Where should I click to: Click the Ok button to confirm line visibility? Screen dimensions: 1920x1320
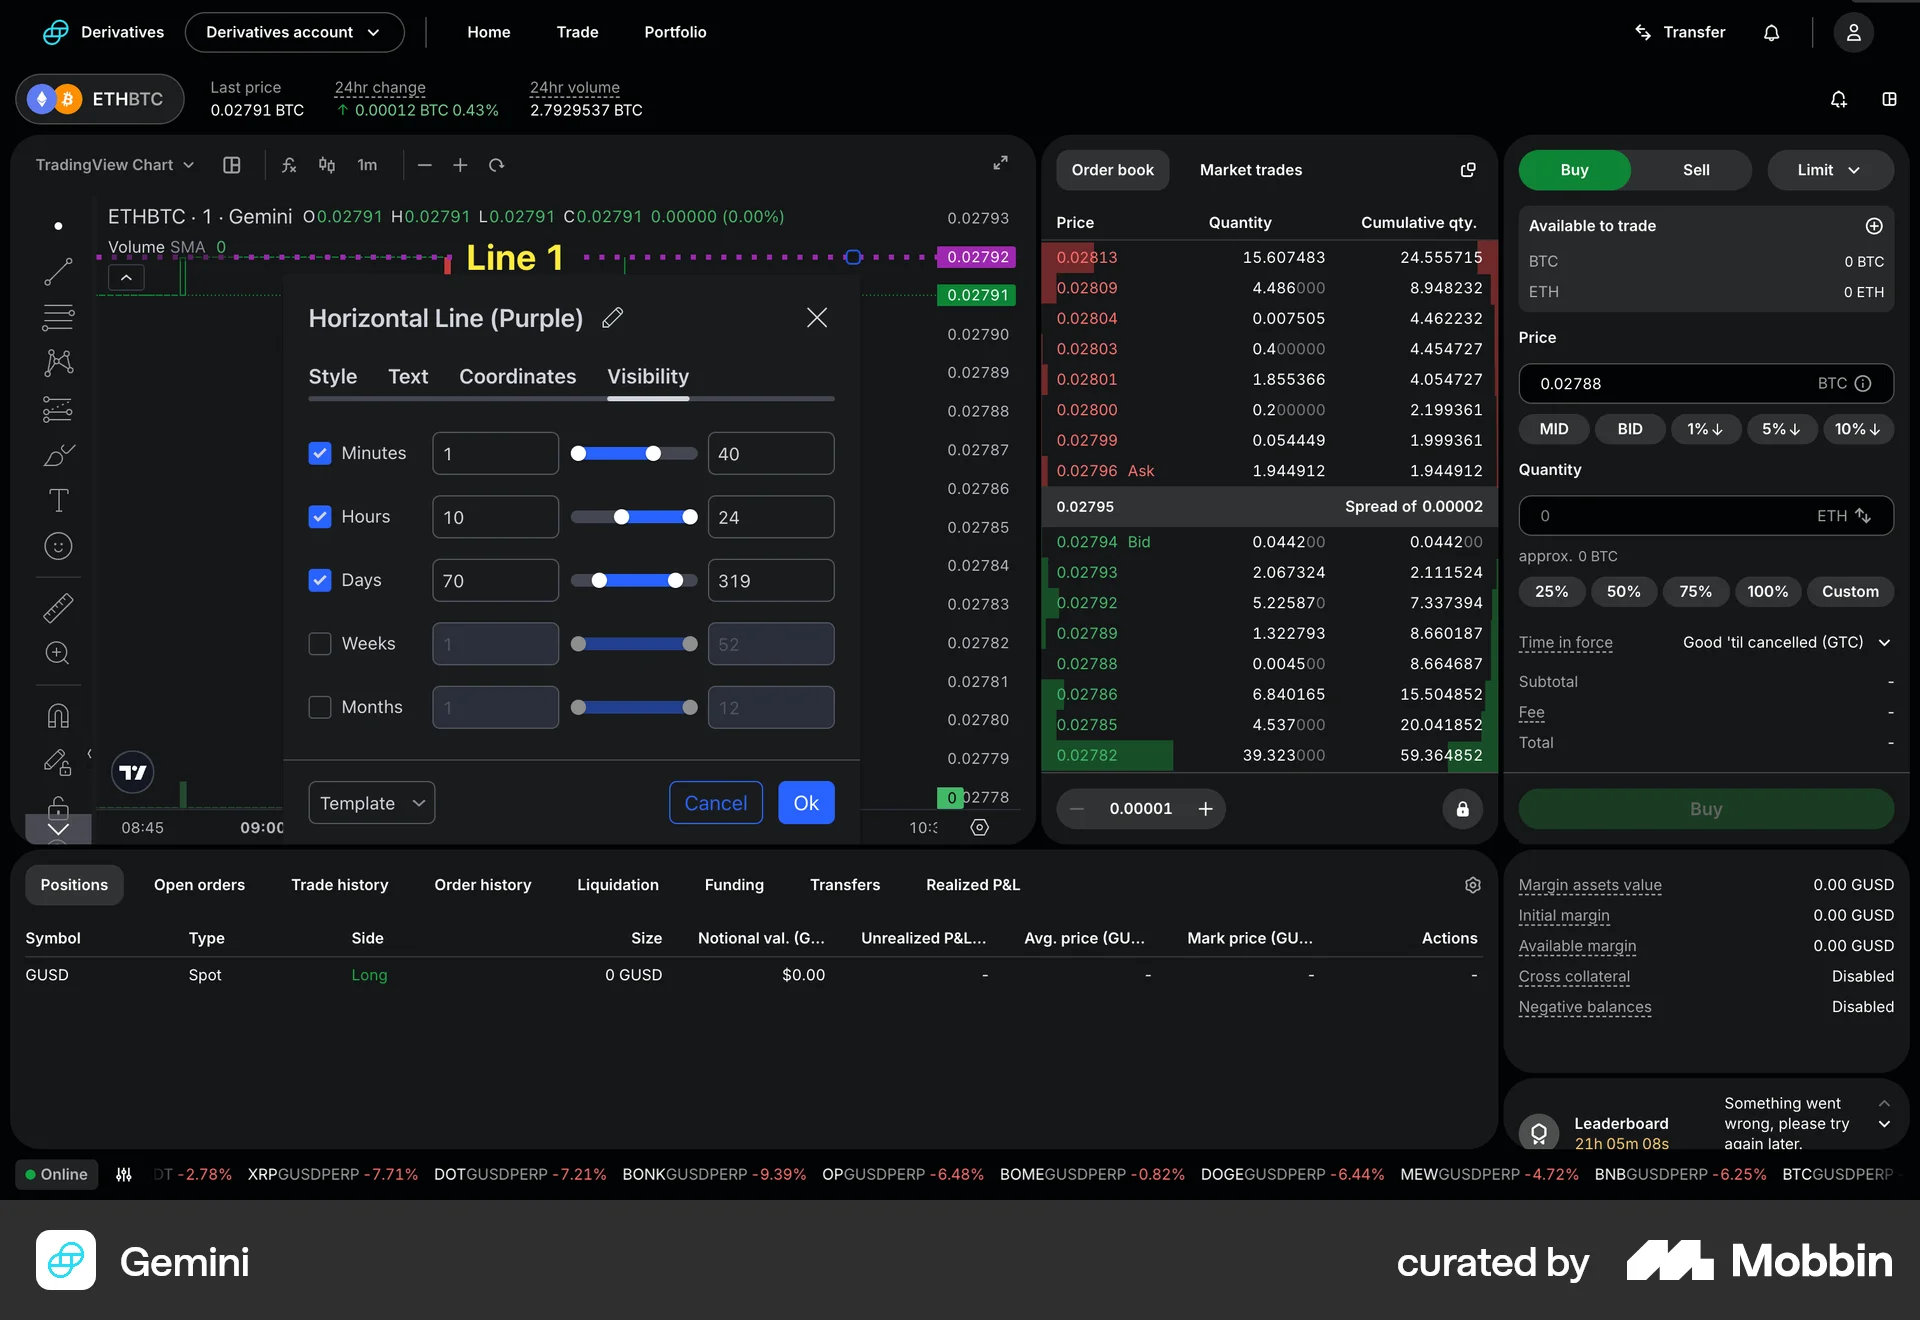pos(806,802)
